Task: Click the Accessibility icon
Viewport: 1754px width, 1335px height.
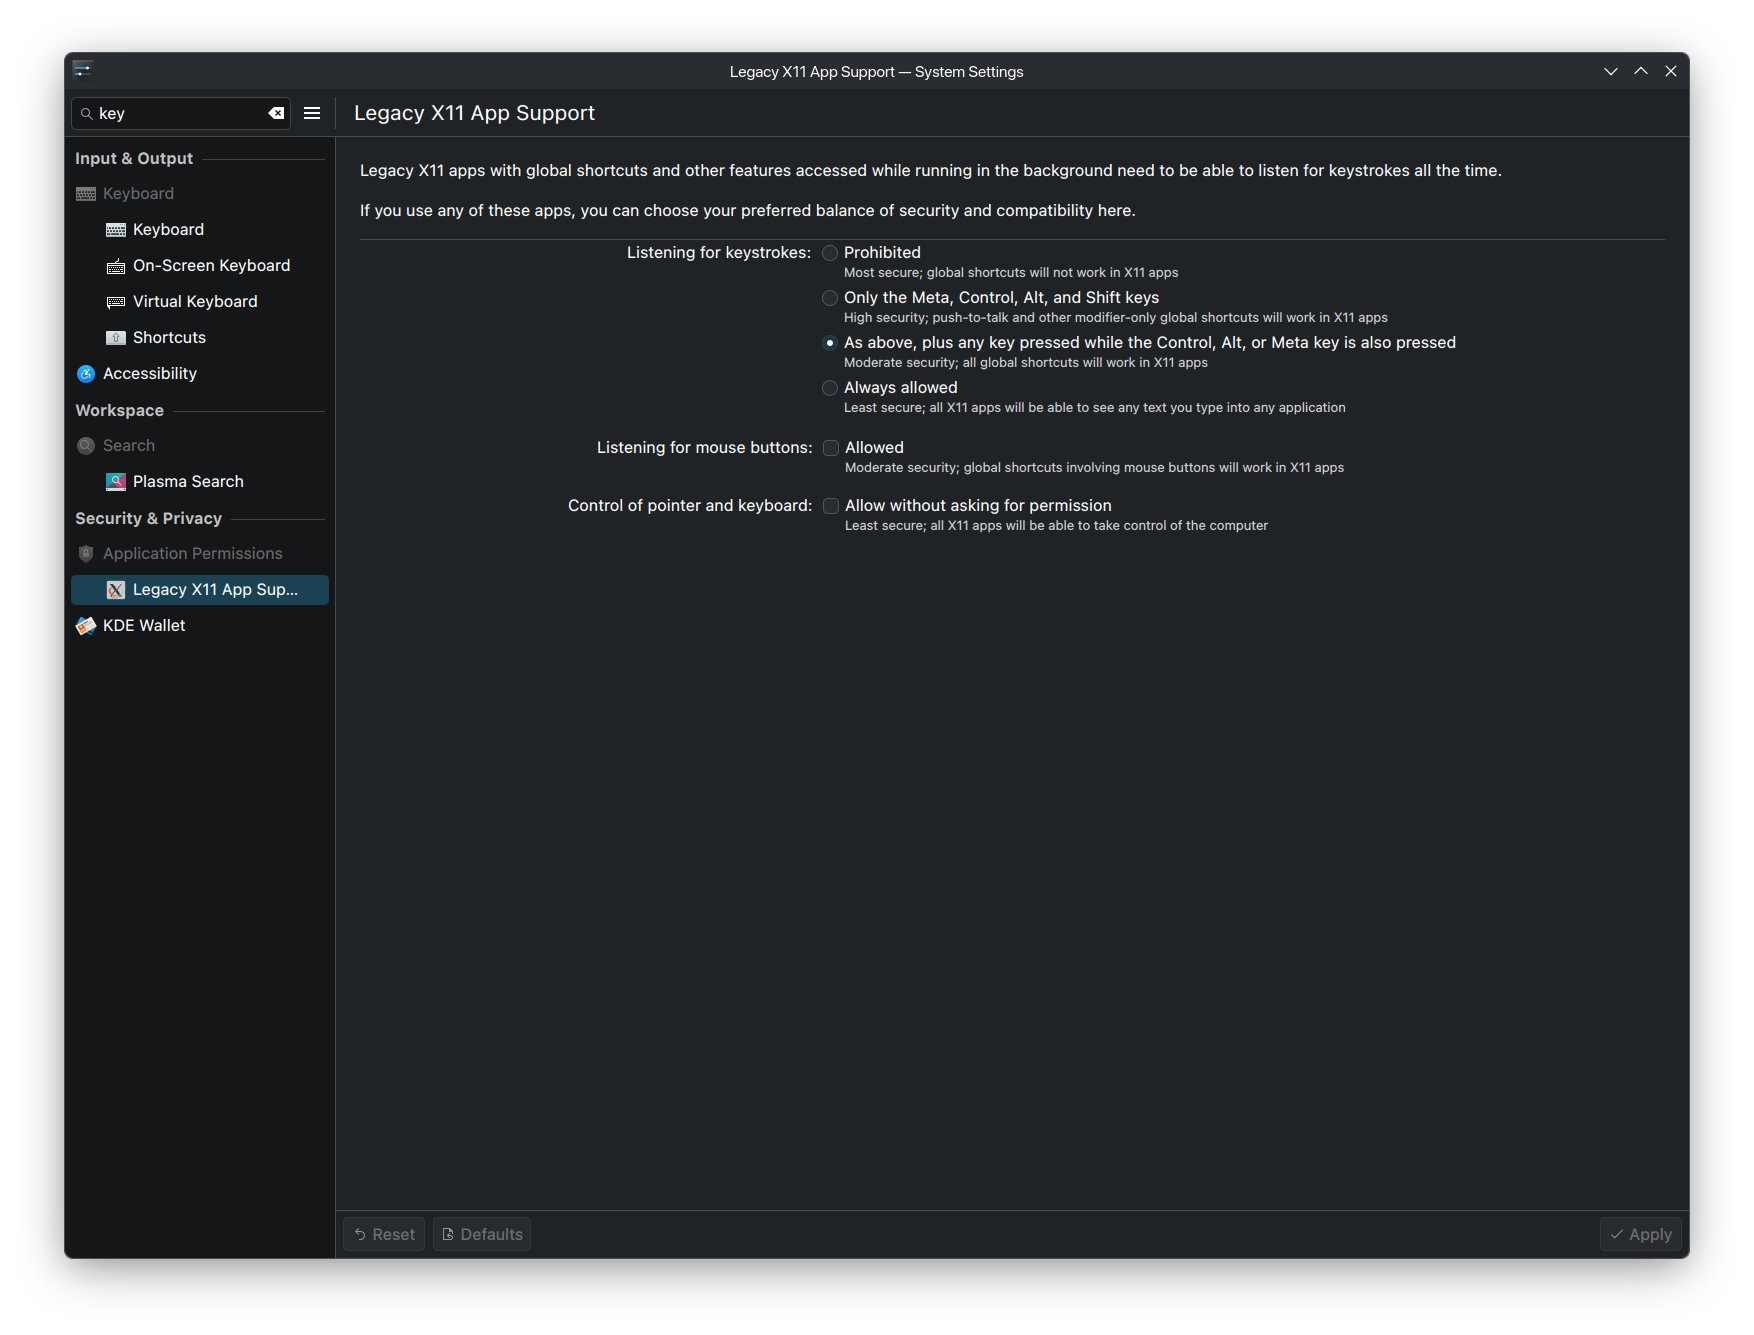Action: (86, 374)
